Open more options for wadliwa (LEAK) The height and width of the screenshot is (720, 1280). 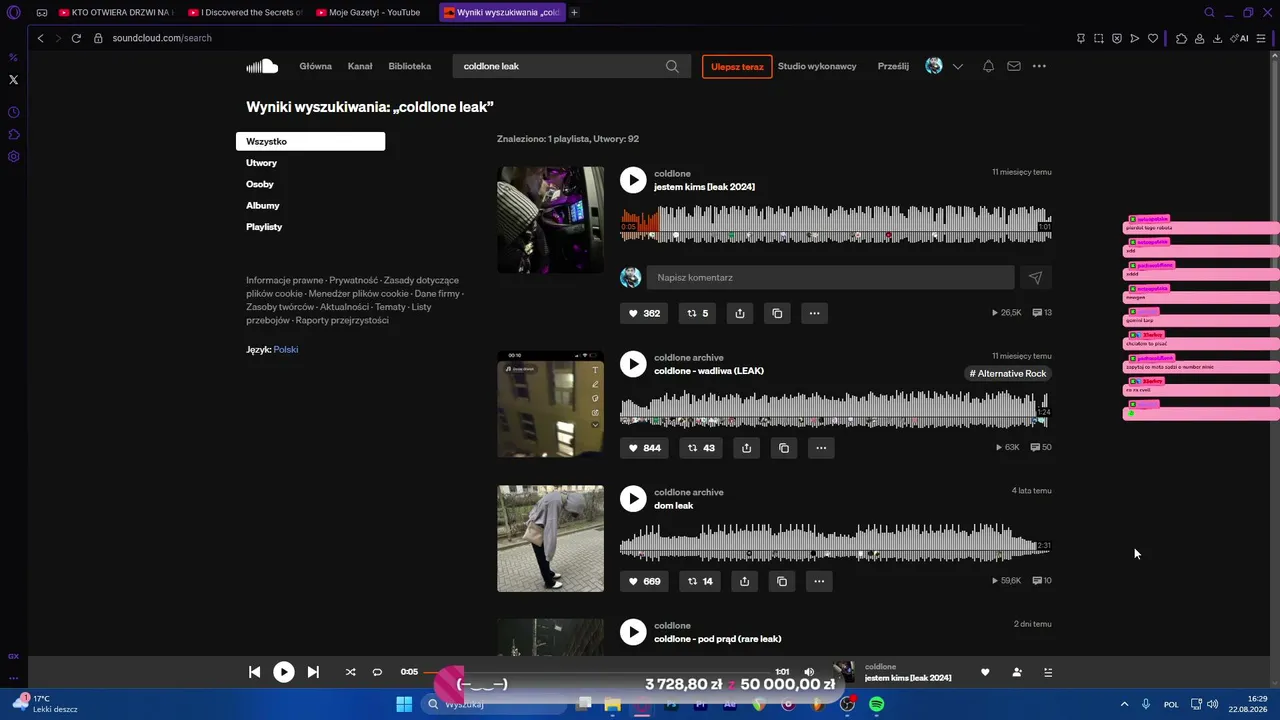(821, 448)
